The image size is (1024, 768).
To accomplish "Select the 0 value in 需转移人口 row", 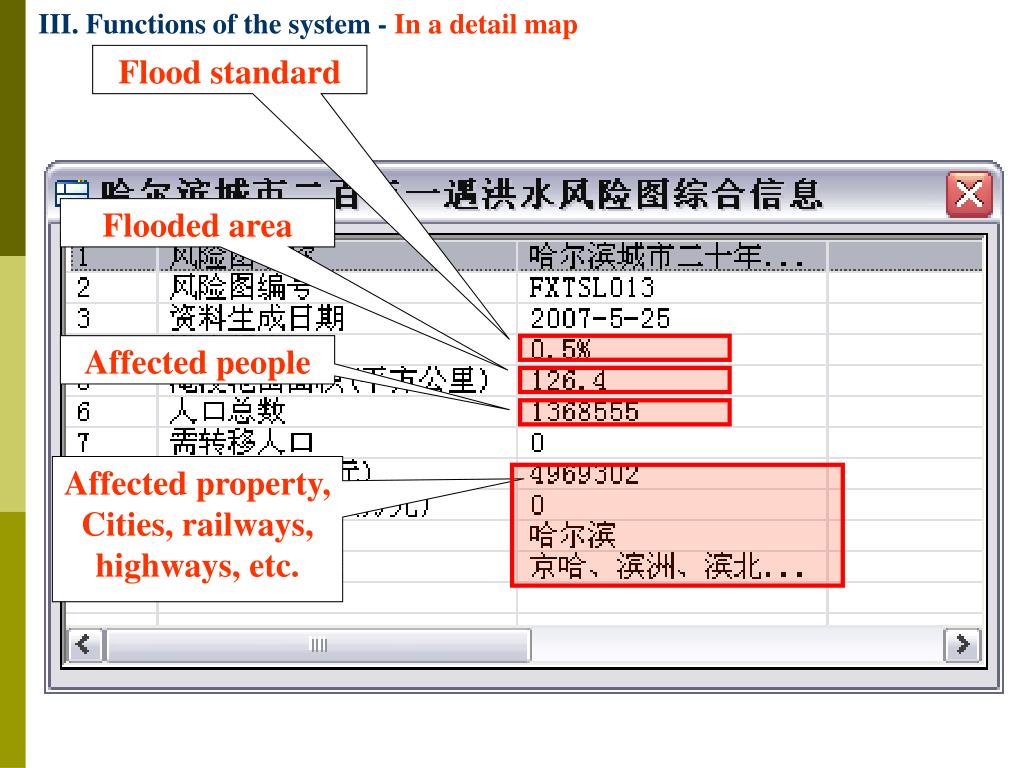I will (x=672, y=443).
